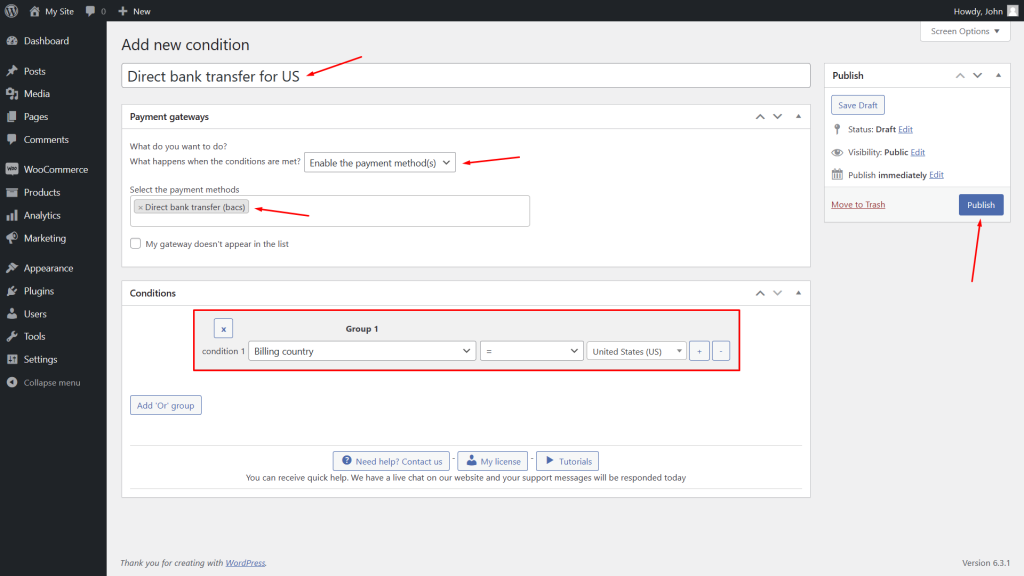Expand the Screen Options tab
Screen dimensions: 1024x576
click(965, 31)
